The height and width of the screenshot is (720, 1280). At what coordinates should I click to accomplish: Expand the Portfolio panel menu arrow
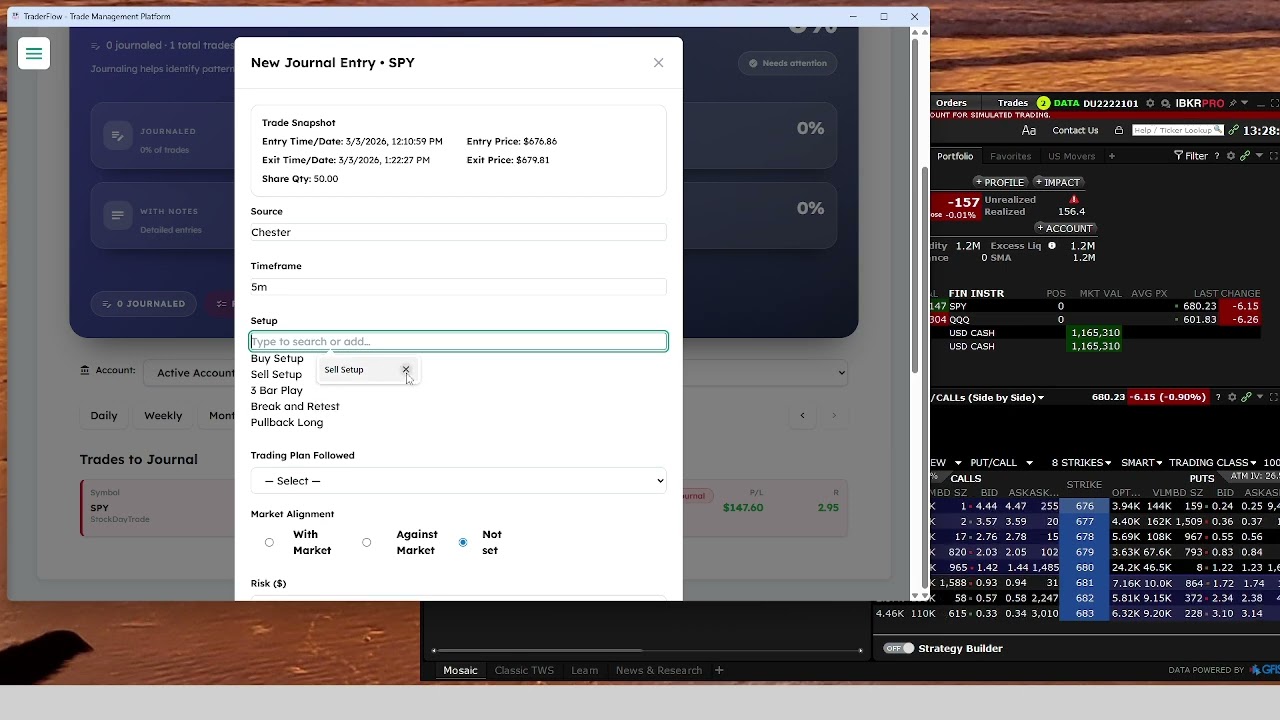(1259, 156)
